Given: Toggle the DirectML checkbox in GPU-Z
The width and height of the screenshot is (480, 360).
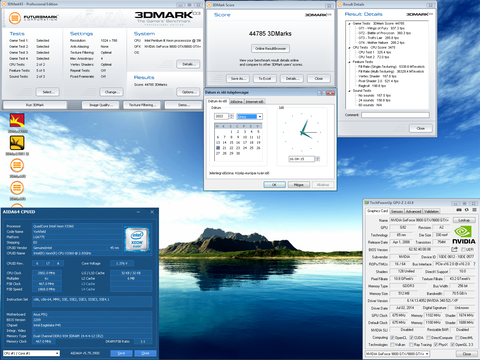Looking at the screenshot, I should [x=458, y=338].
